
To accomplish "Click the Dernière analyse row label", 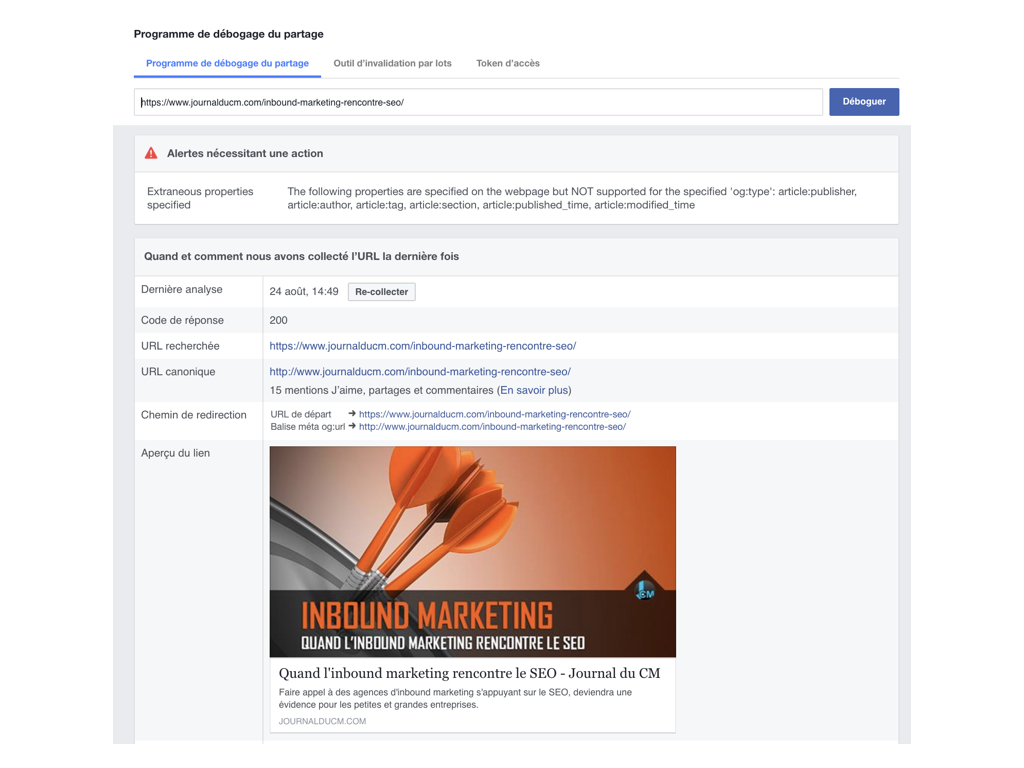I will point(182,289).
